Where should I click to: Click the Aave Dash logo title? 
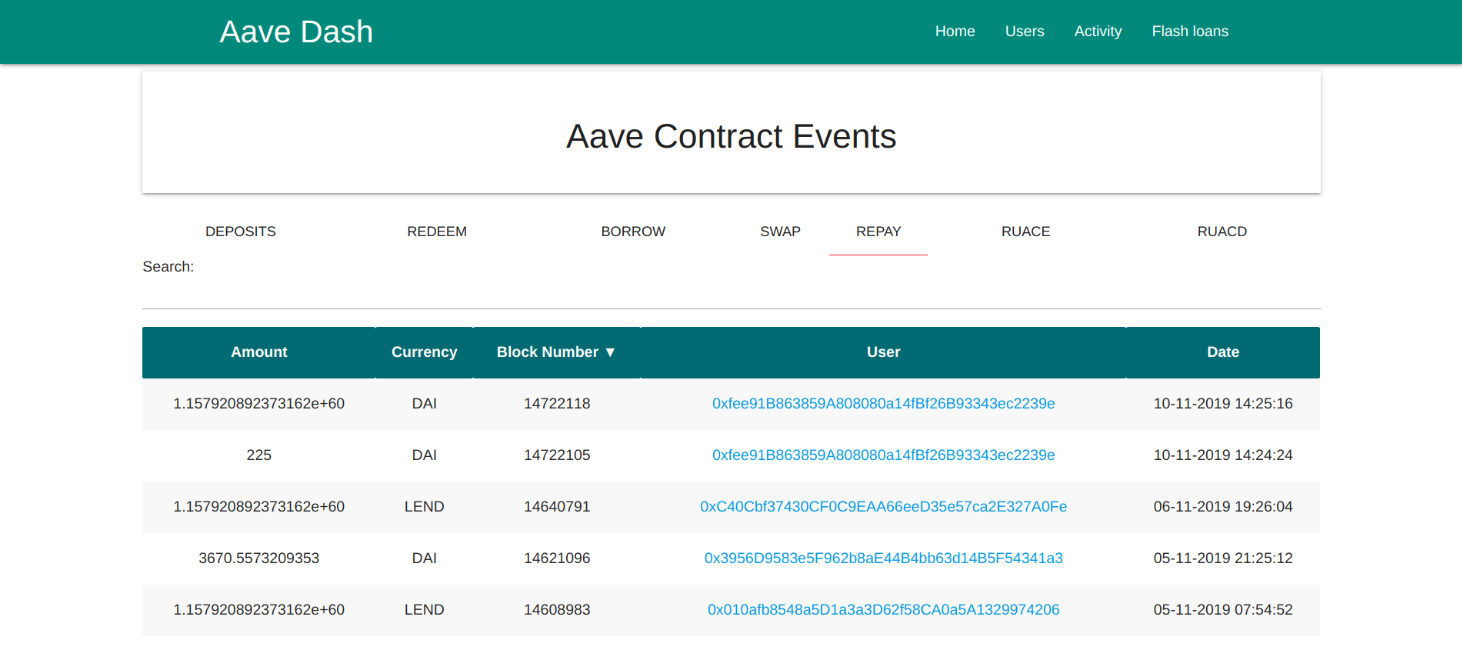point(296,31)
